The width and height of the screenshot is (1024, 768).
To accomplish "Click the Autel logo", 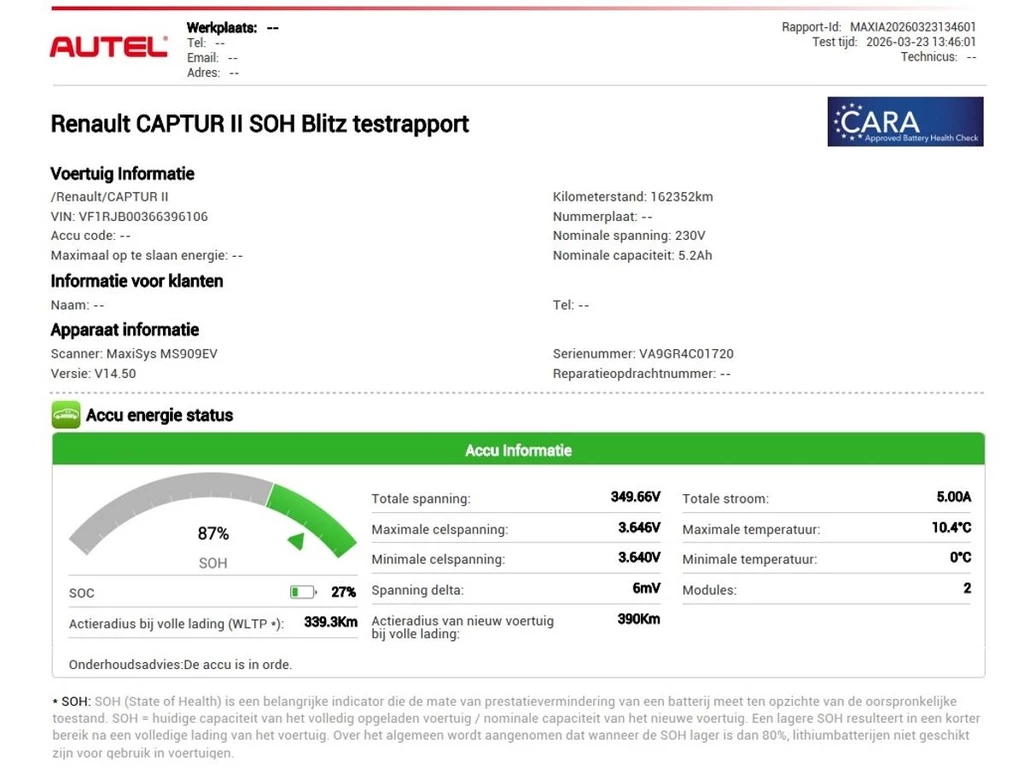I will click(108, 46).
